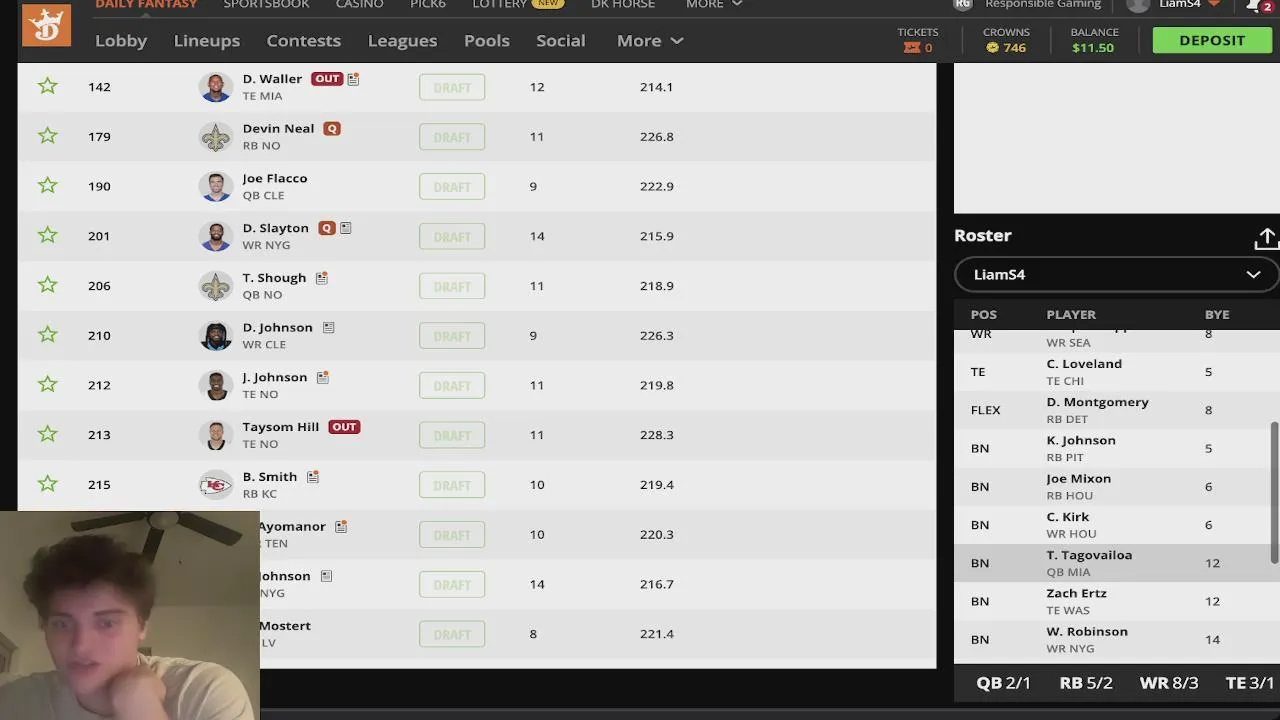Go to the Lobby tab

coord(121,40)
